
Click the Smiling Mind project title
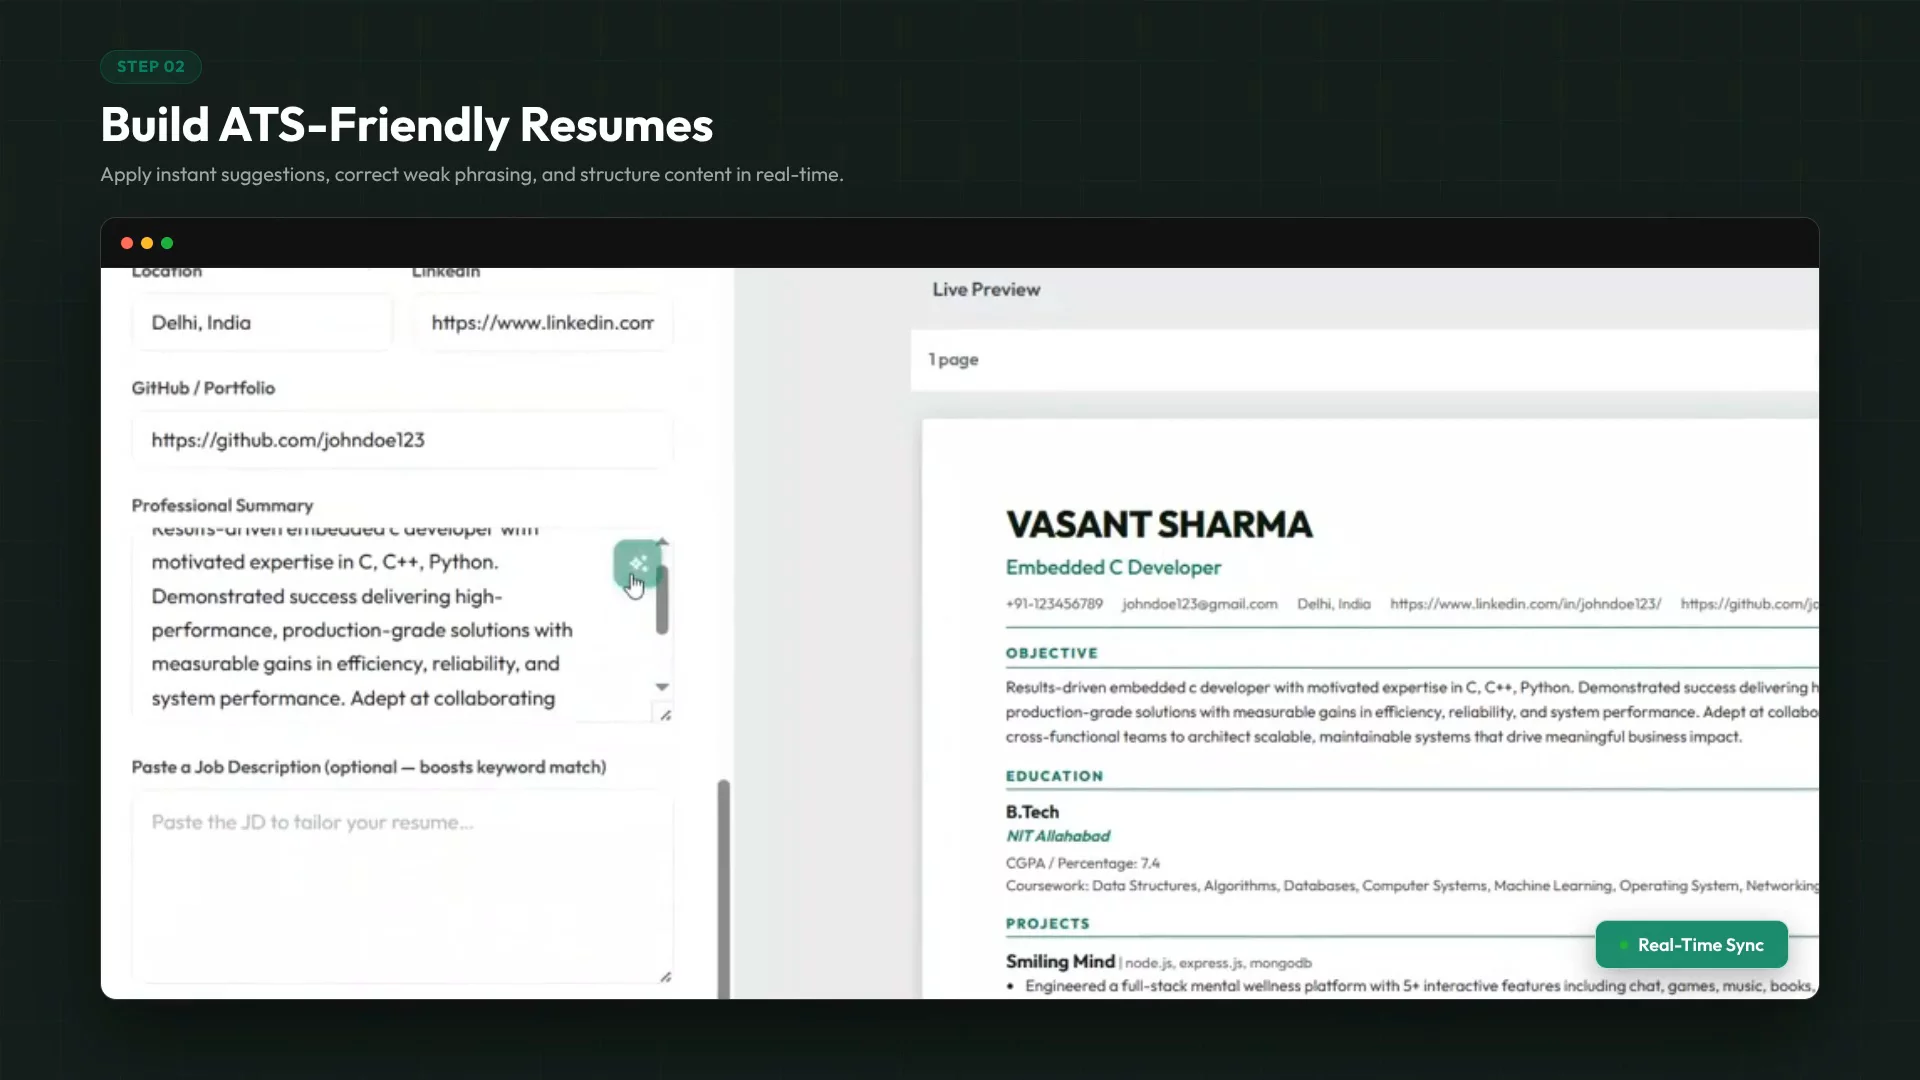(x=1060, y=961)
